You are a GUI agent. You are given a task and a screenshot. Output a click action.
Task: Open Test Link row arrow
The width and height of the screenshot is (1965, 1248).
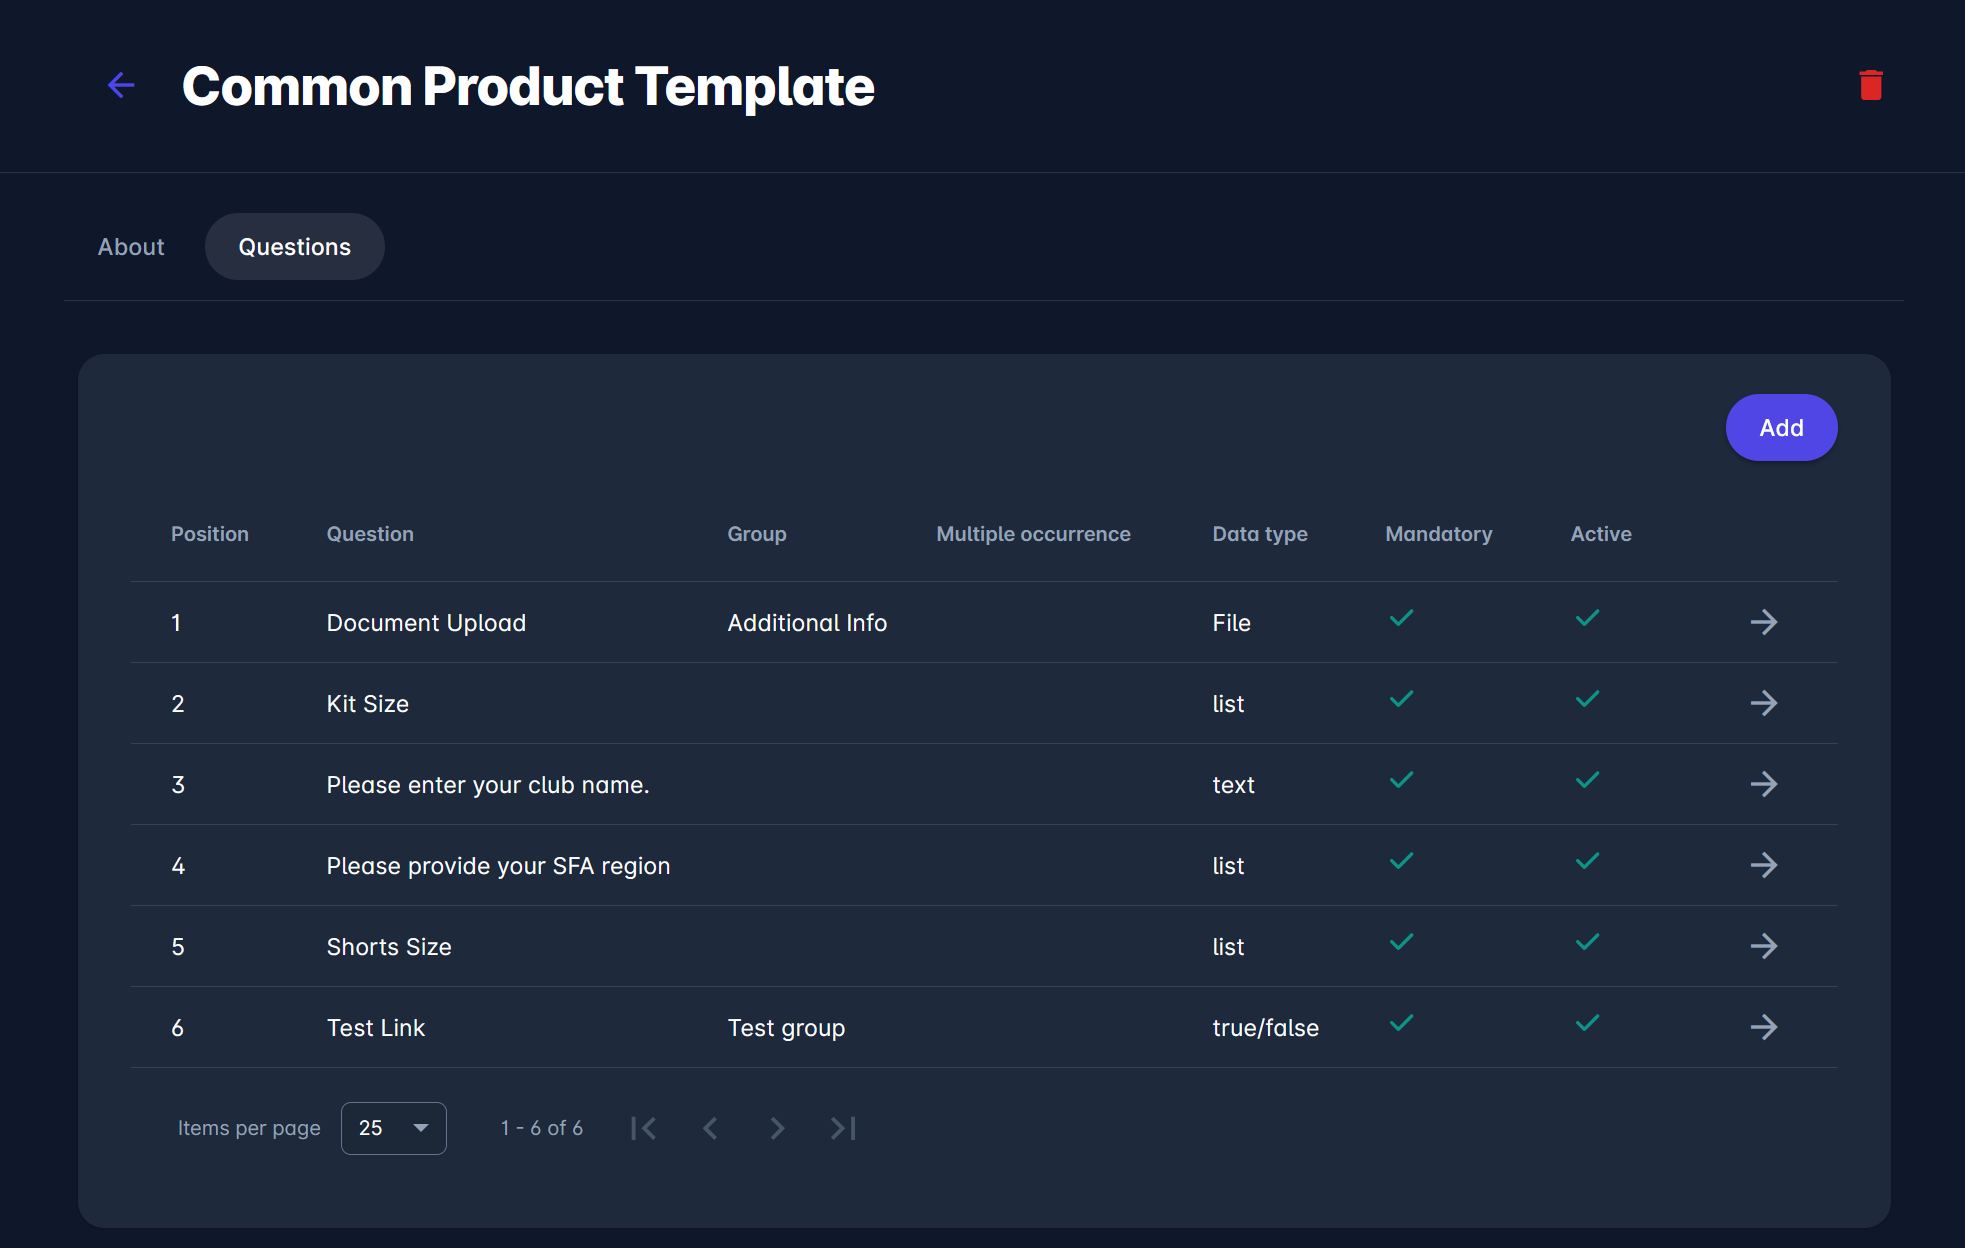click(x=1763, y=1027)
